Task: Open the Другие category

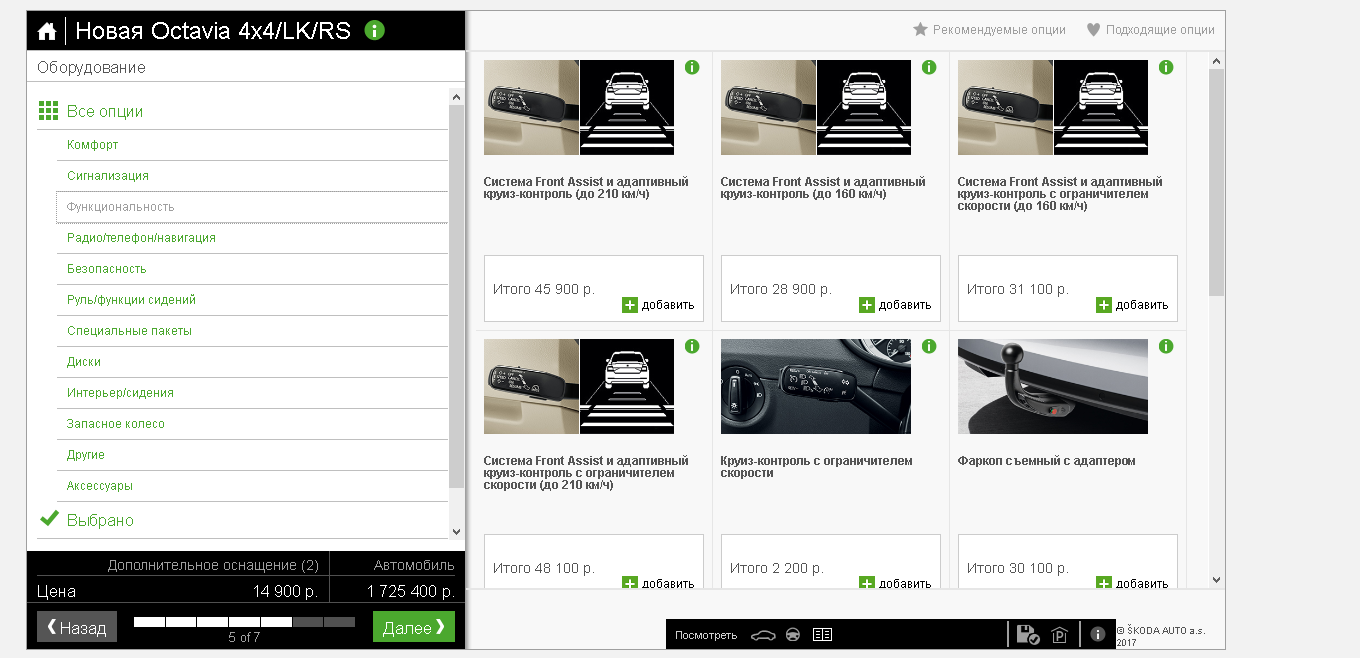Action: [252, 455]
